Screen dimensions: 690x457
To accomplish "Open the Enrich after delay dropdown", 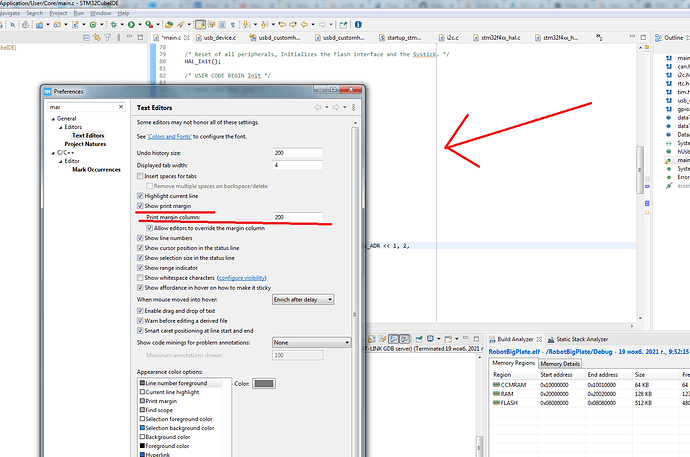I will [x=303, y=300].
